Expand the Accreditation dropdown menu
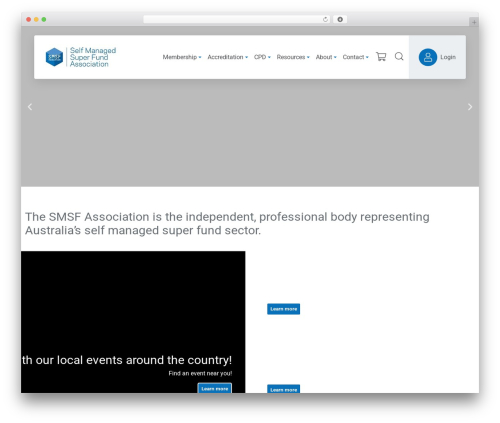The image size is (500, 423). click(228, 57)
